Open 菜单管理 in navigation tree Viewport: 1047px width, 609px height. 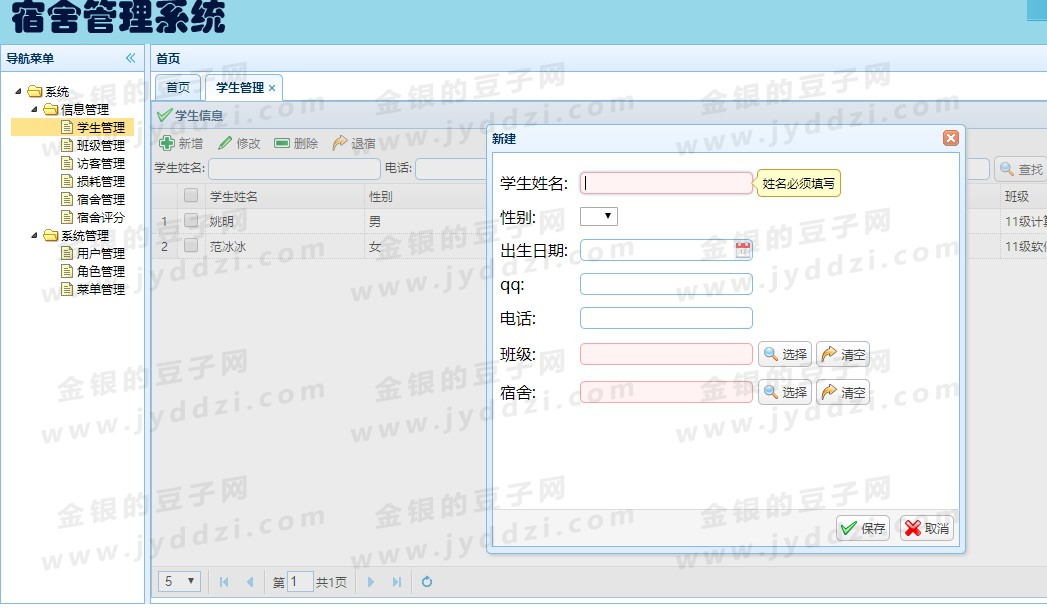[x=100, y=289]
